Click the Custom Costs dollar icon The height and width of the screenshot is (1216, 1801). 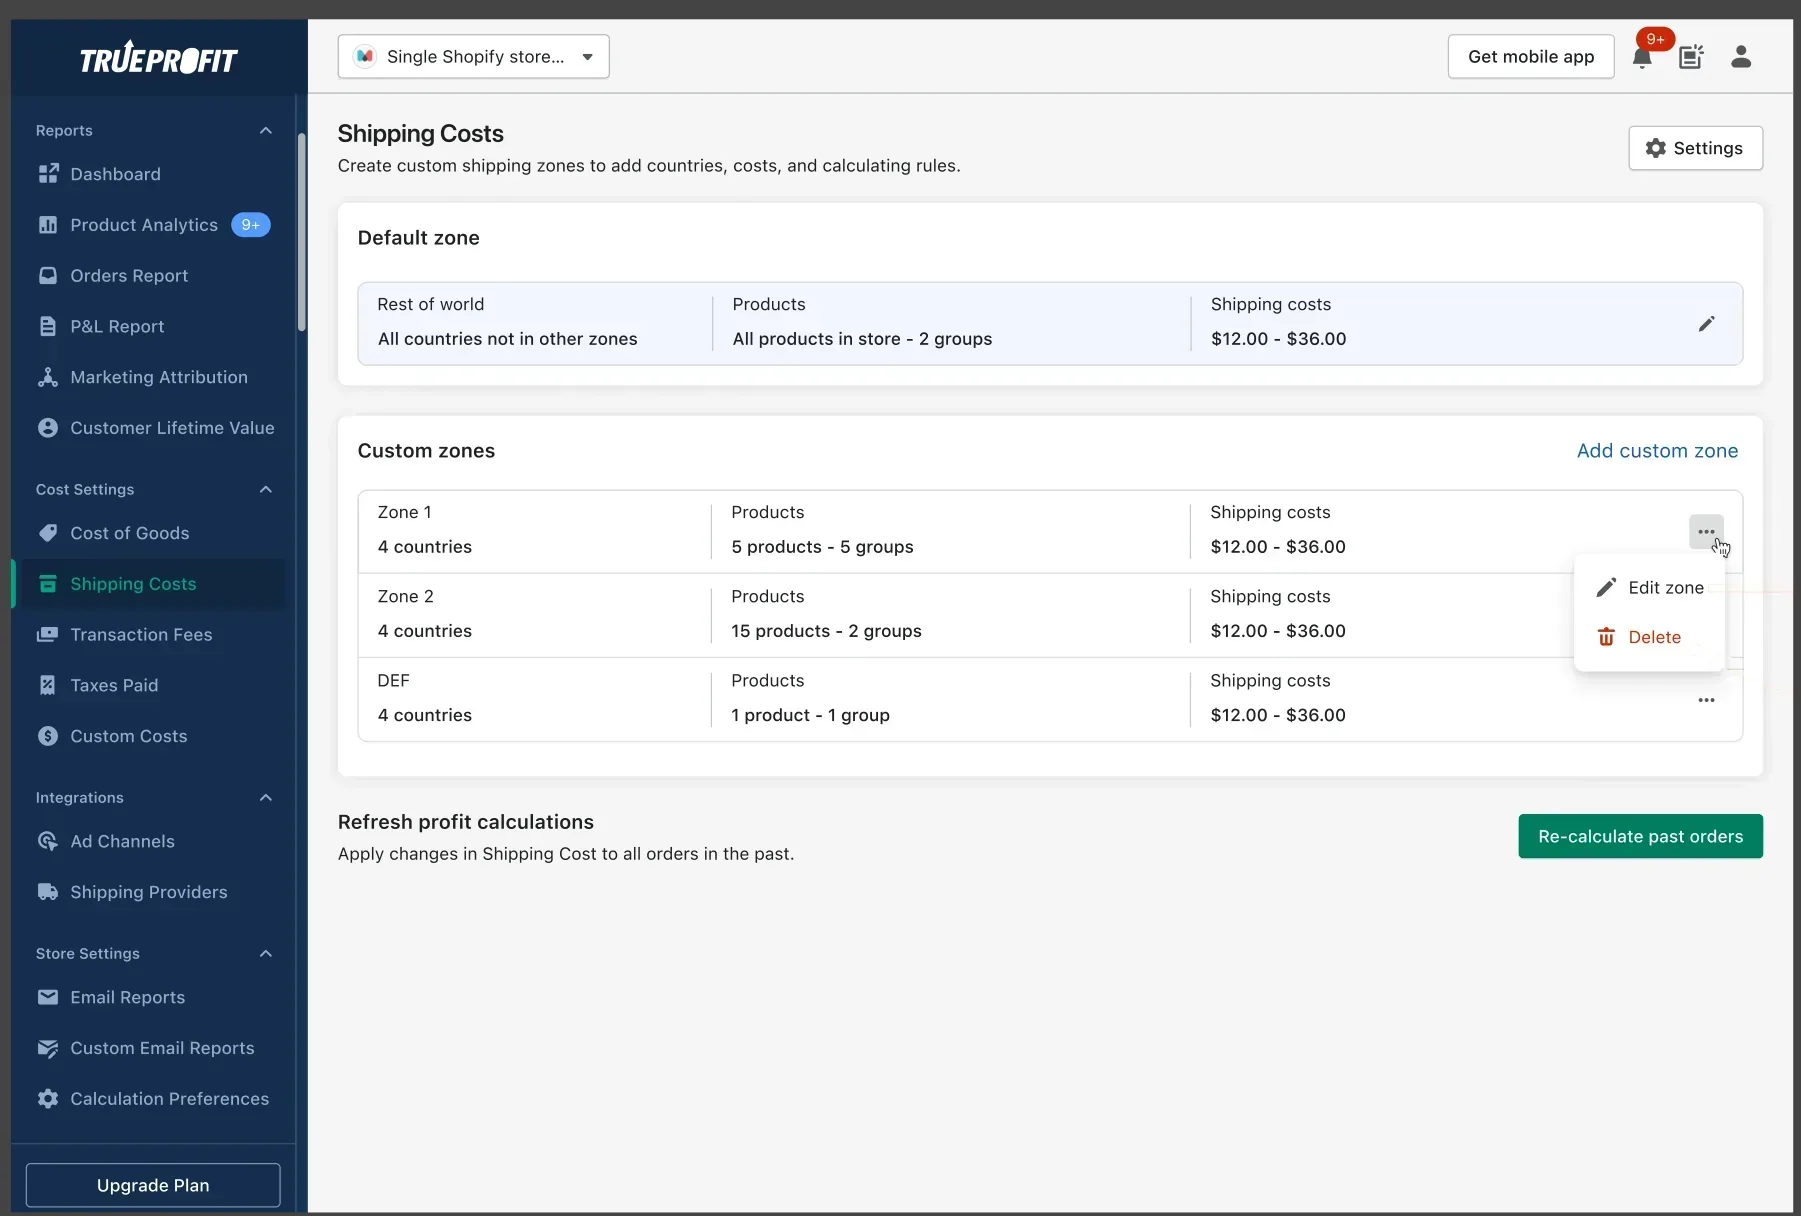pos(48,736)
